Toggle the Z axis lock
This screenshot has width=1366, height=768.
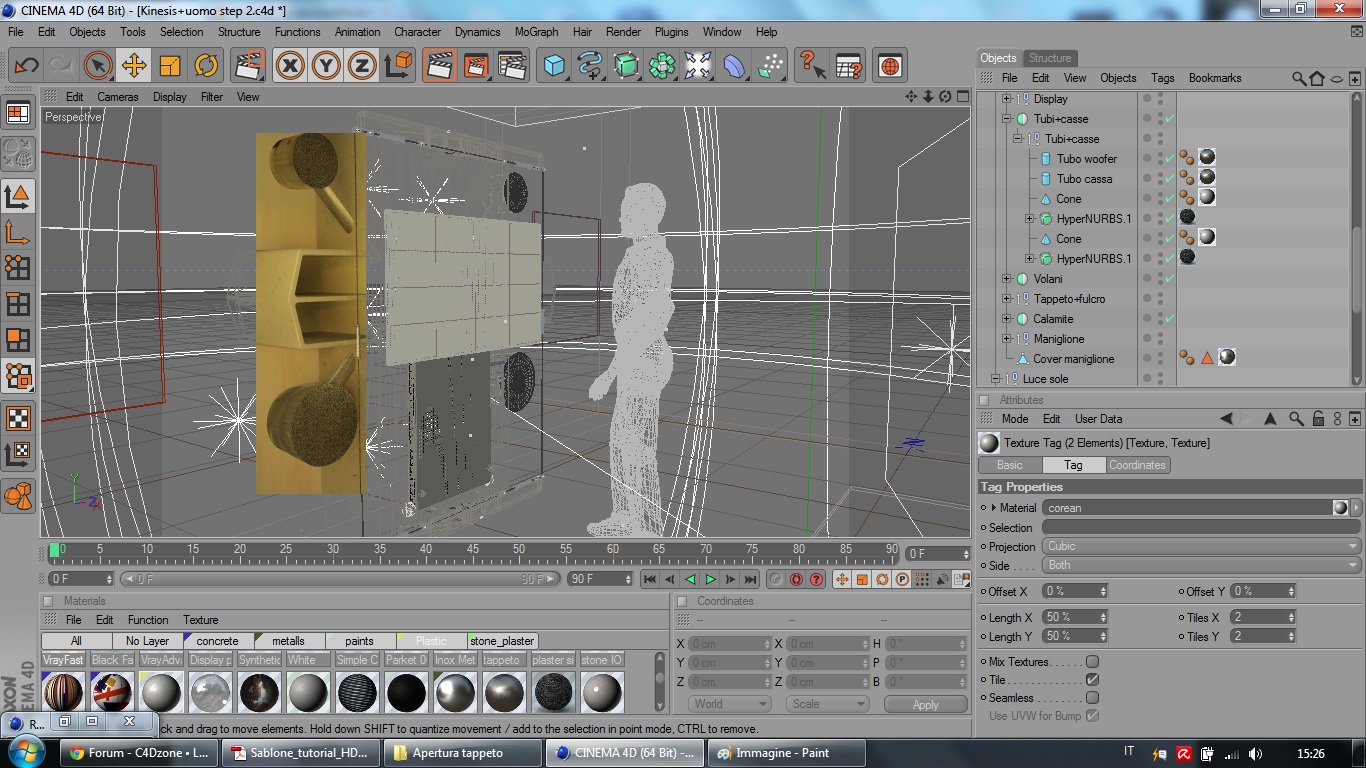[x=362, y=66]
